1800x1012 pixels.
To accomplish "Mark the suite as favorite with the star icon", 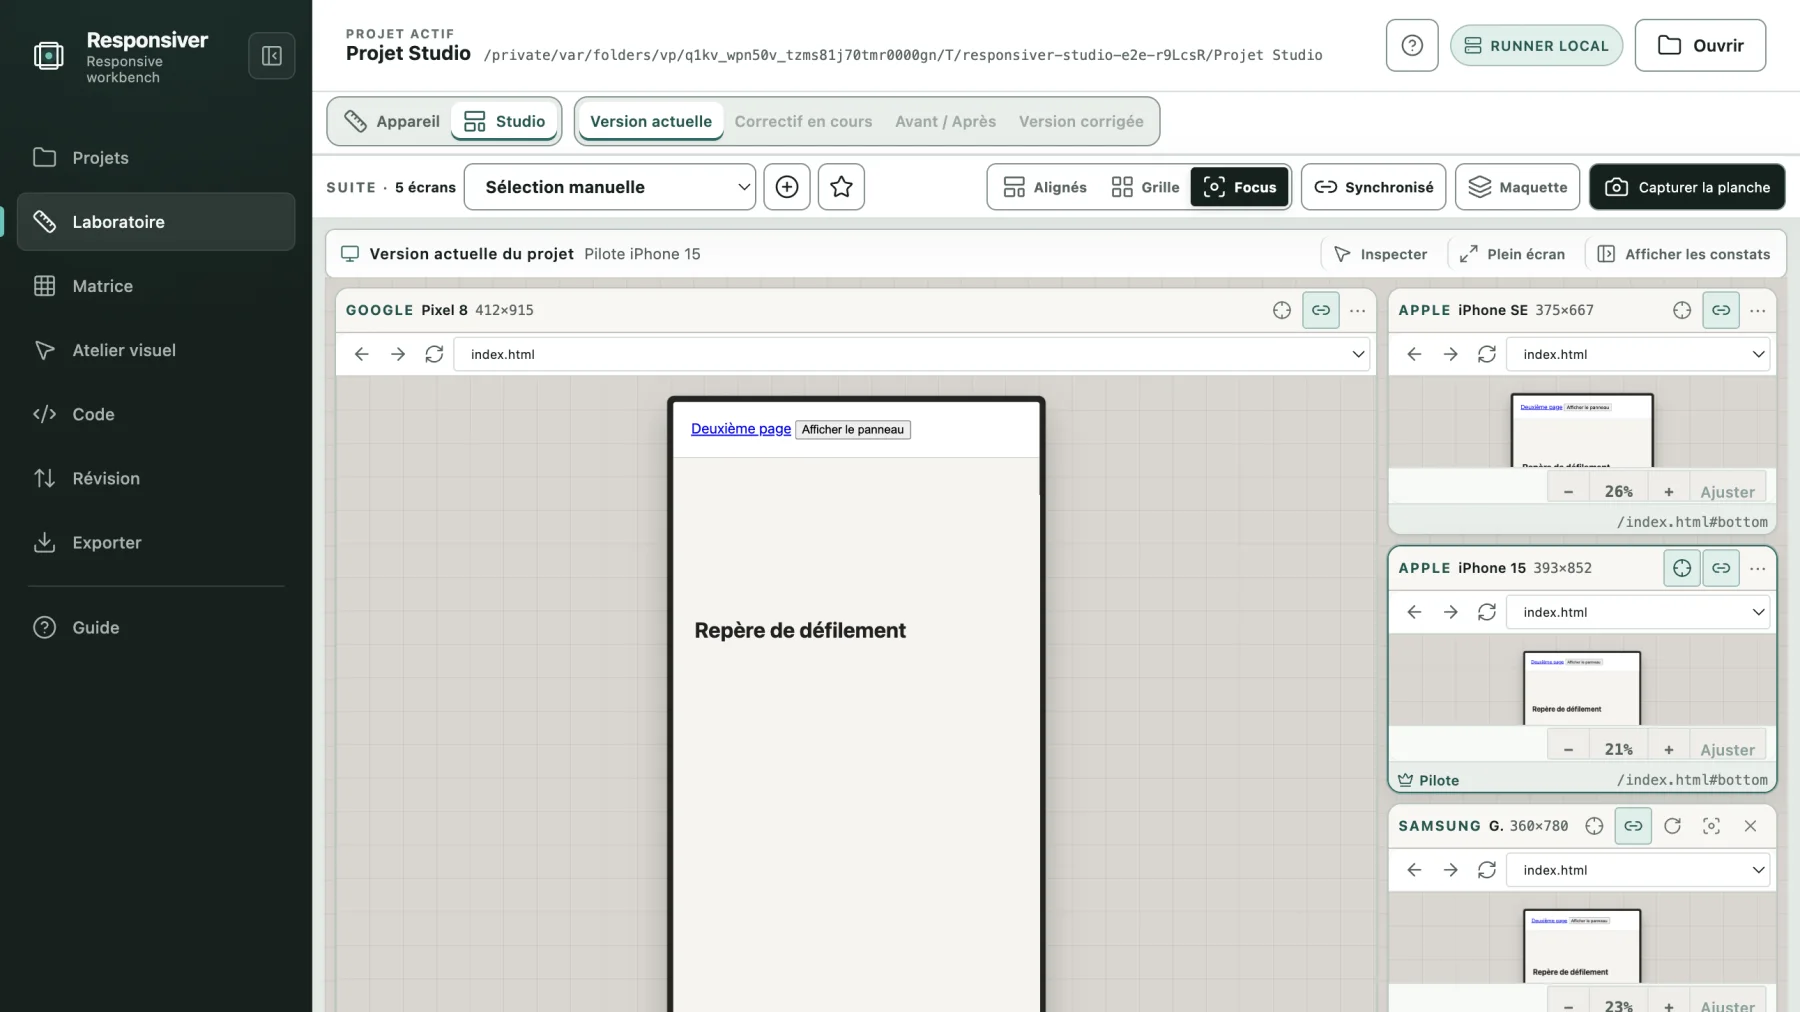I will pos(841,187).
